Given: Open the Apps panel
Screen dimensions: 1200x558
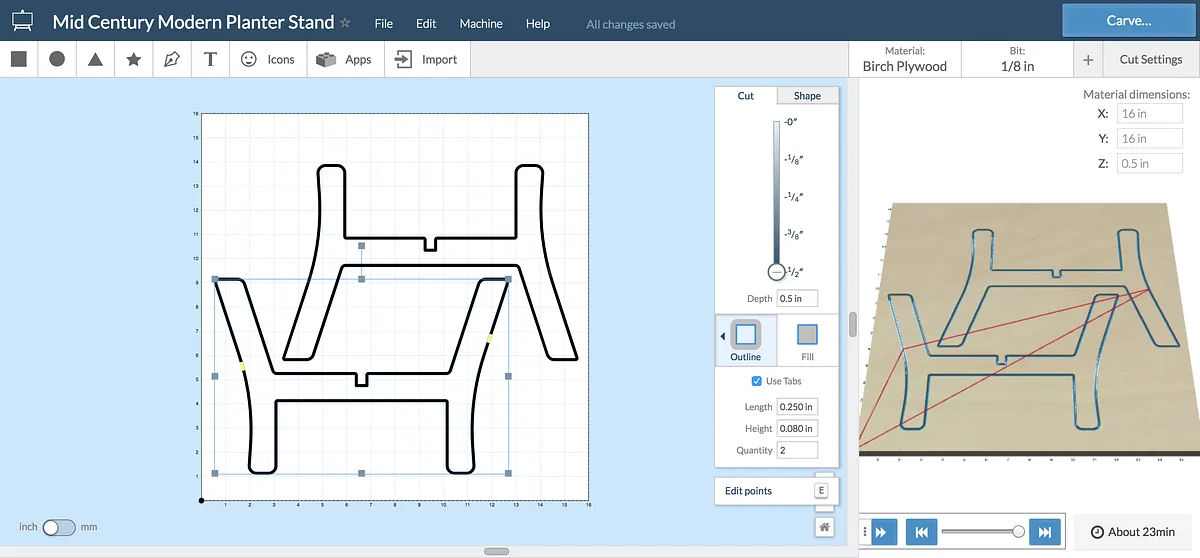Looking at the screenshot, I should tap(344, 59).
